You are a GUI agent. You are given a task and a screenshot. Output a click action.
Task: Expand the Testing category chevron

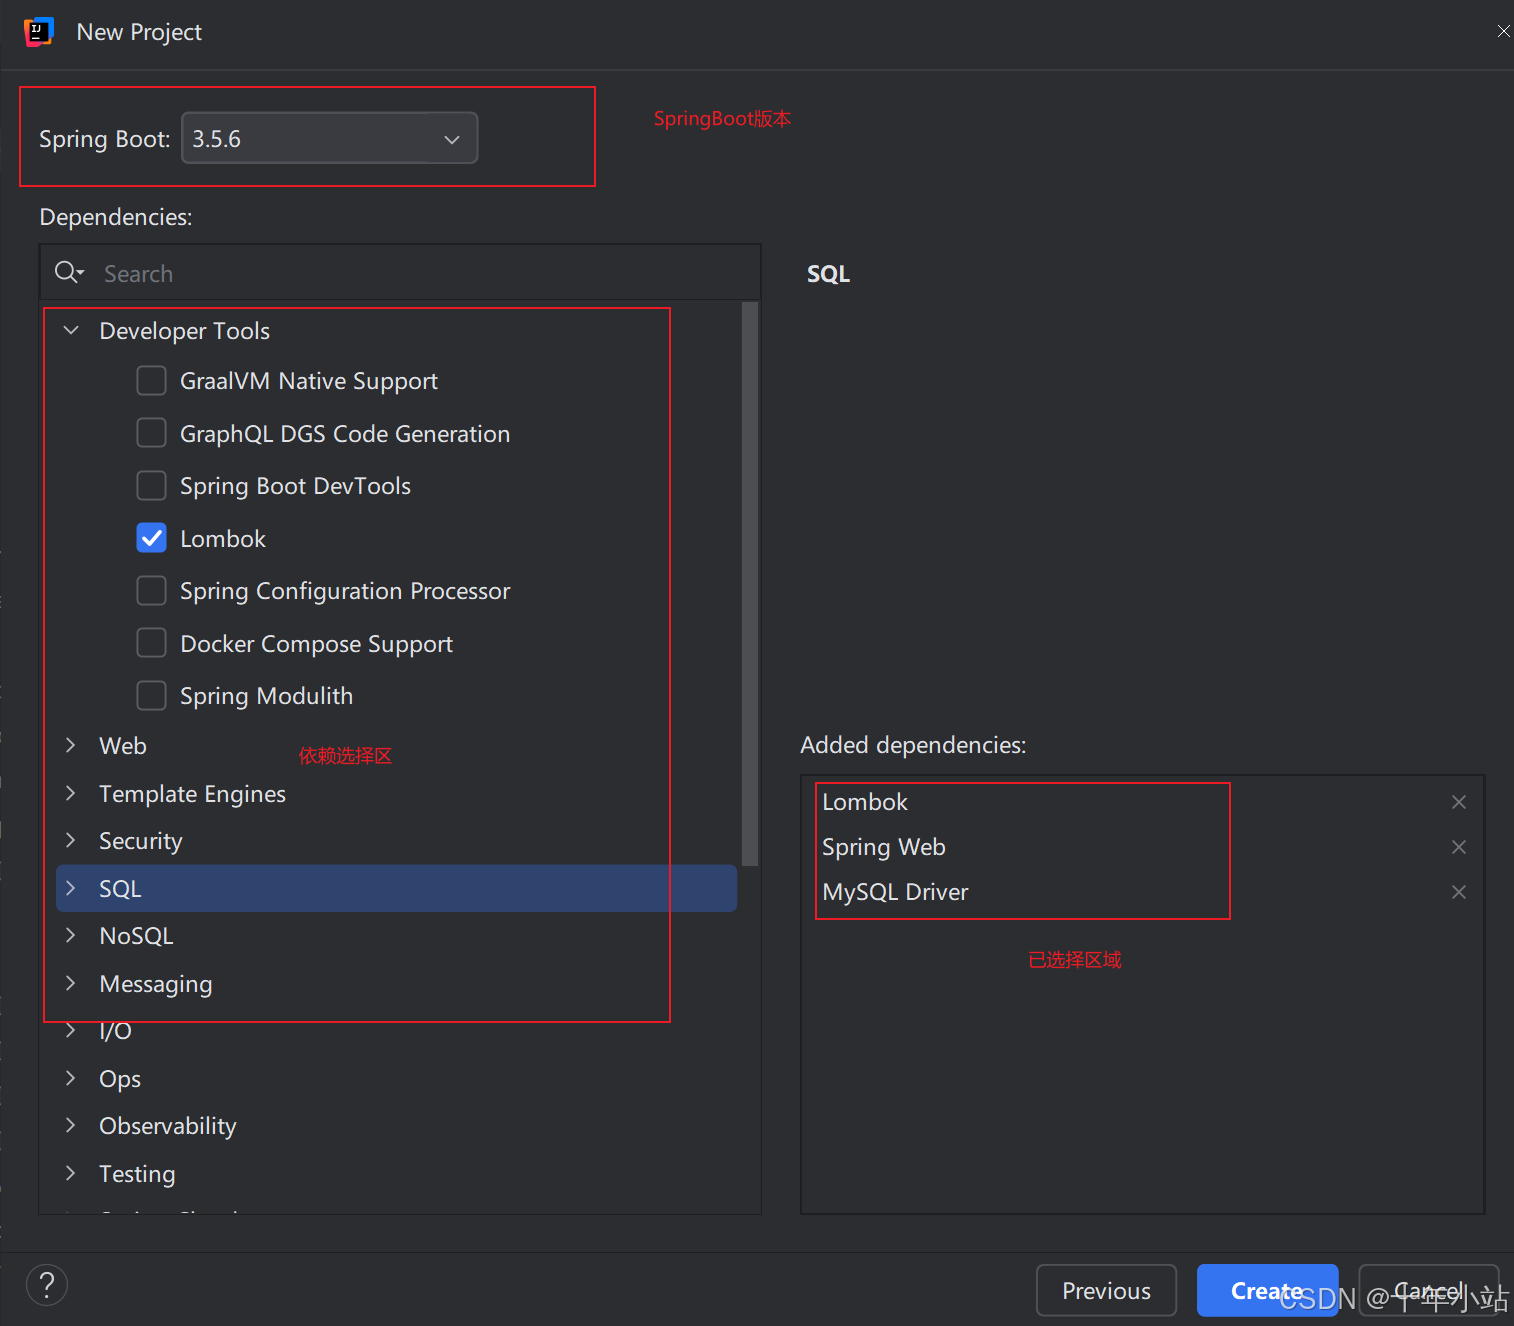[71, 1173]
